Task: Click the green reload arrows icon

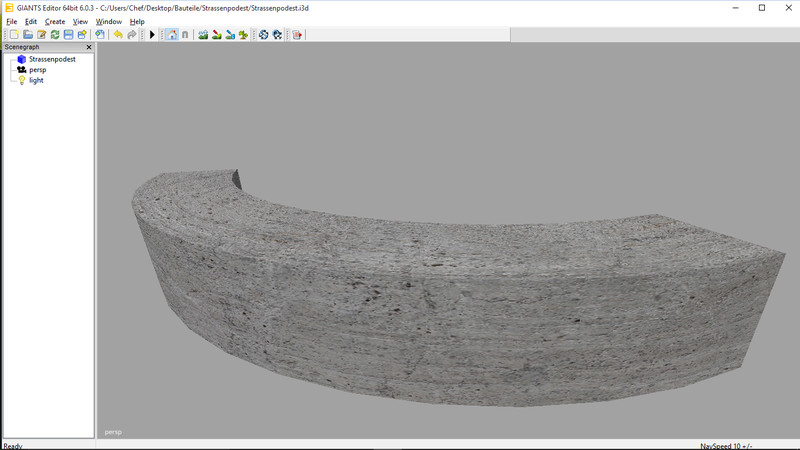Action: pyautogui.click(x=55, y=35)
